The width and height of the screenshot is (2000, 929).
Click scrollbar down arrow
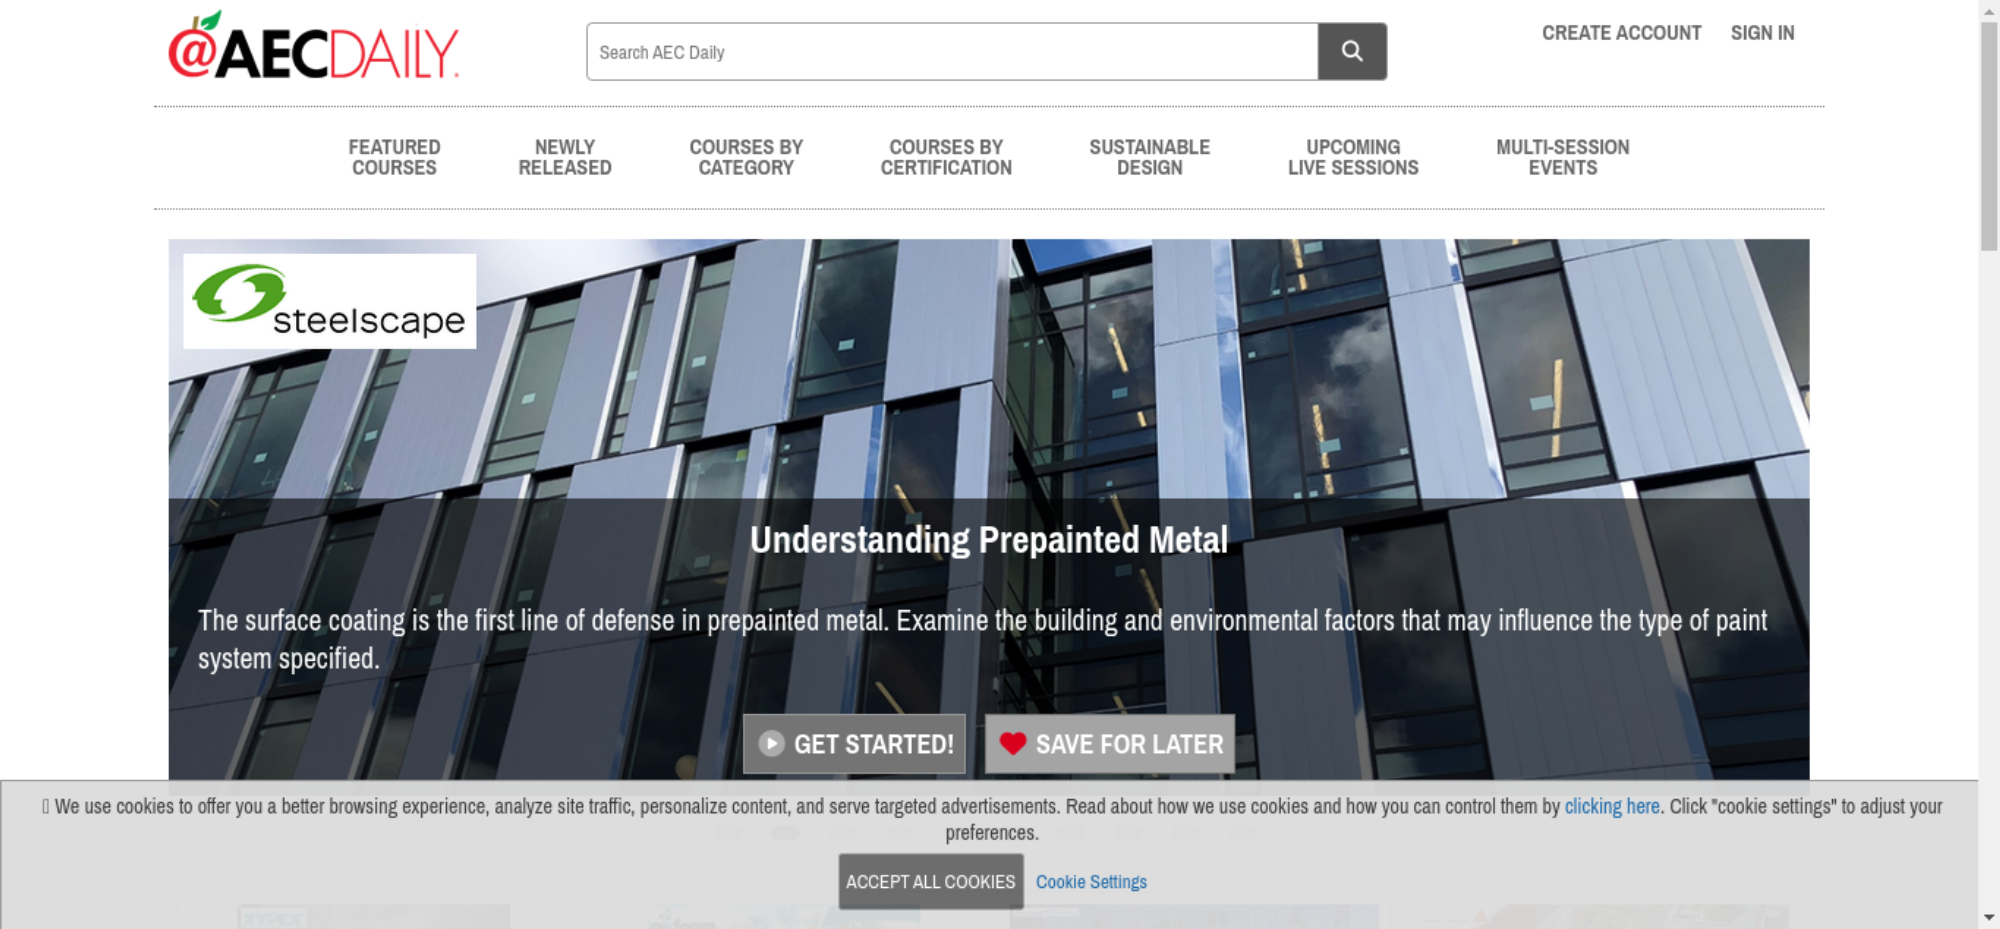(1988, 917)
